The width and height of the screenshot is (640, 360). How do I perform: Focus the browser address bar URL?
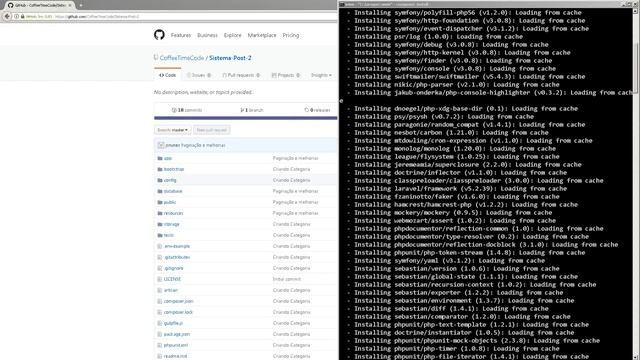[97, 17]
